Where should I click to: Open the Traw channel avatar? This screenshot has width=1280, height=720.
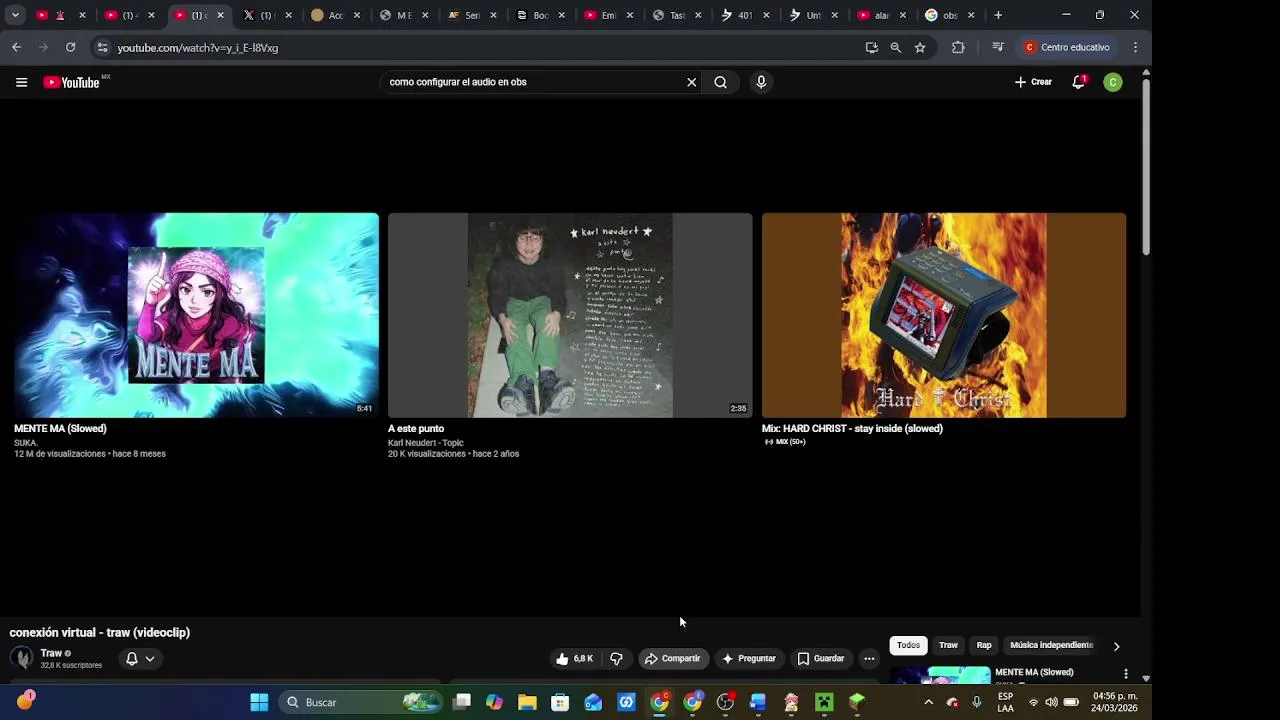tap(21, 658)
